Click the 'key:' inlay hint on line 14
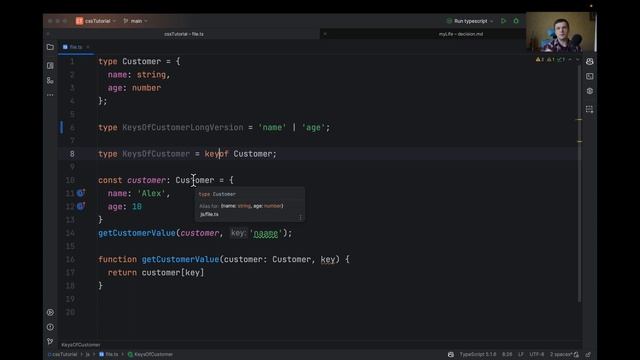This screenshot has width=640, height=360. [238, 233]
